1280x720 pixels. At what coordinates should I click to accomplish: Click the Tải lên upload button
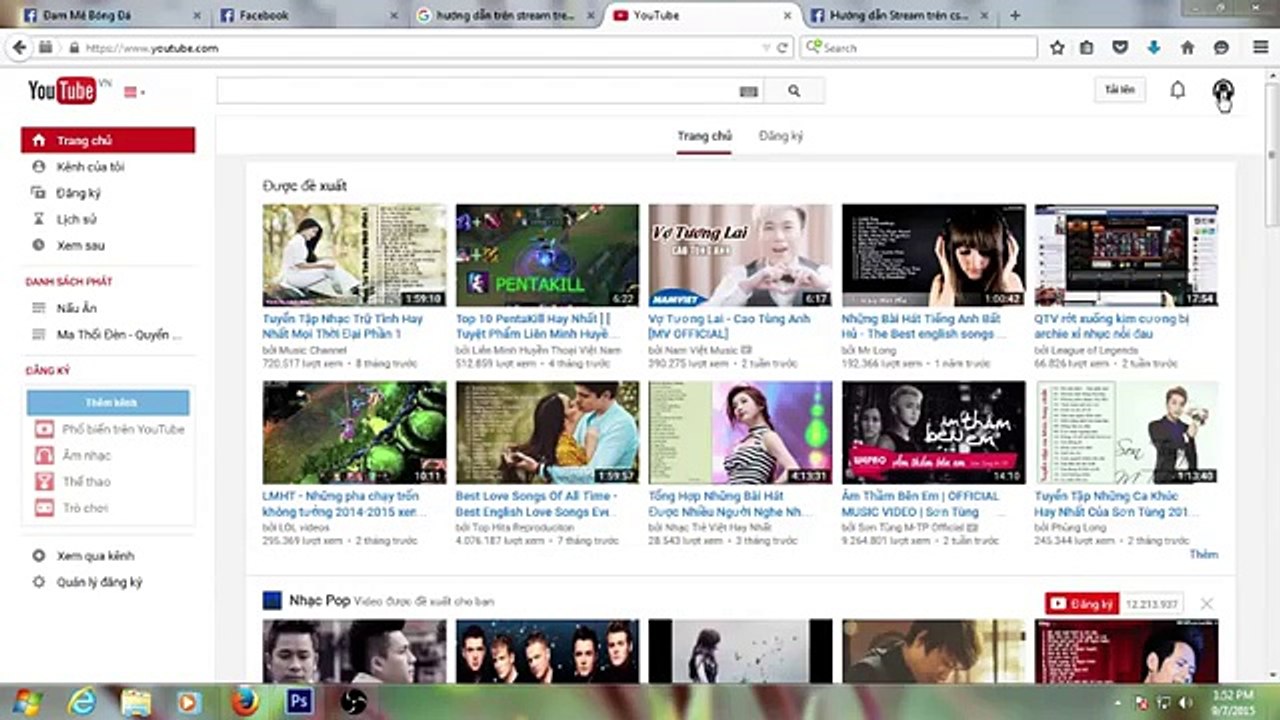click(x=1120, y=90)
